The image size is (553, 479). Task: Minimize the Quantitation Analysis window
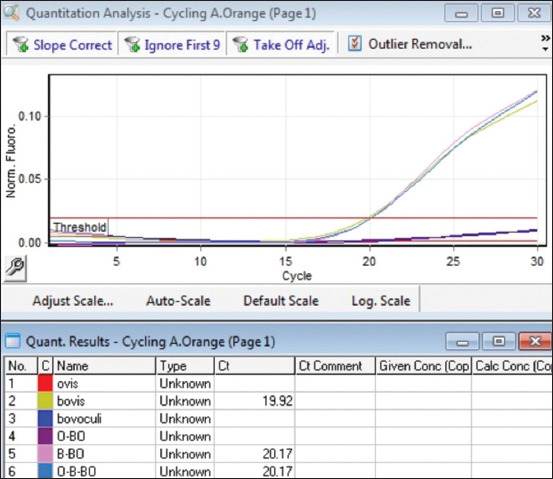pos(461,13)
